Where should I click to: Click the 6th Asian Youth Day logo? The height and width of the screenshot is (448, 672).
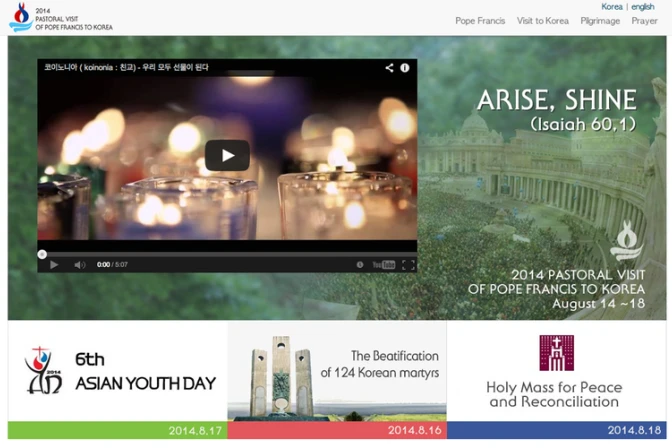tap(43, 370)
